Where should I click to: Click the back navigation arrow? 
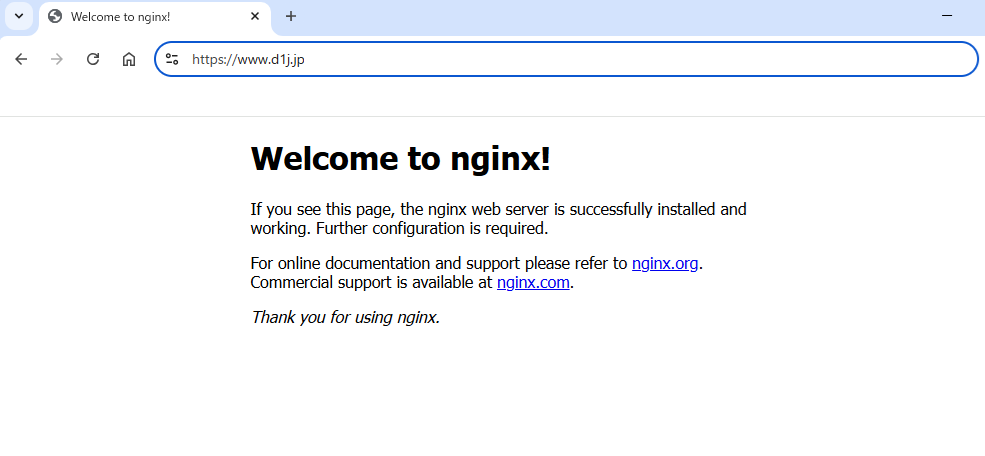(x=21, y=59)
